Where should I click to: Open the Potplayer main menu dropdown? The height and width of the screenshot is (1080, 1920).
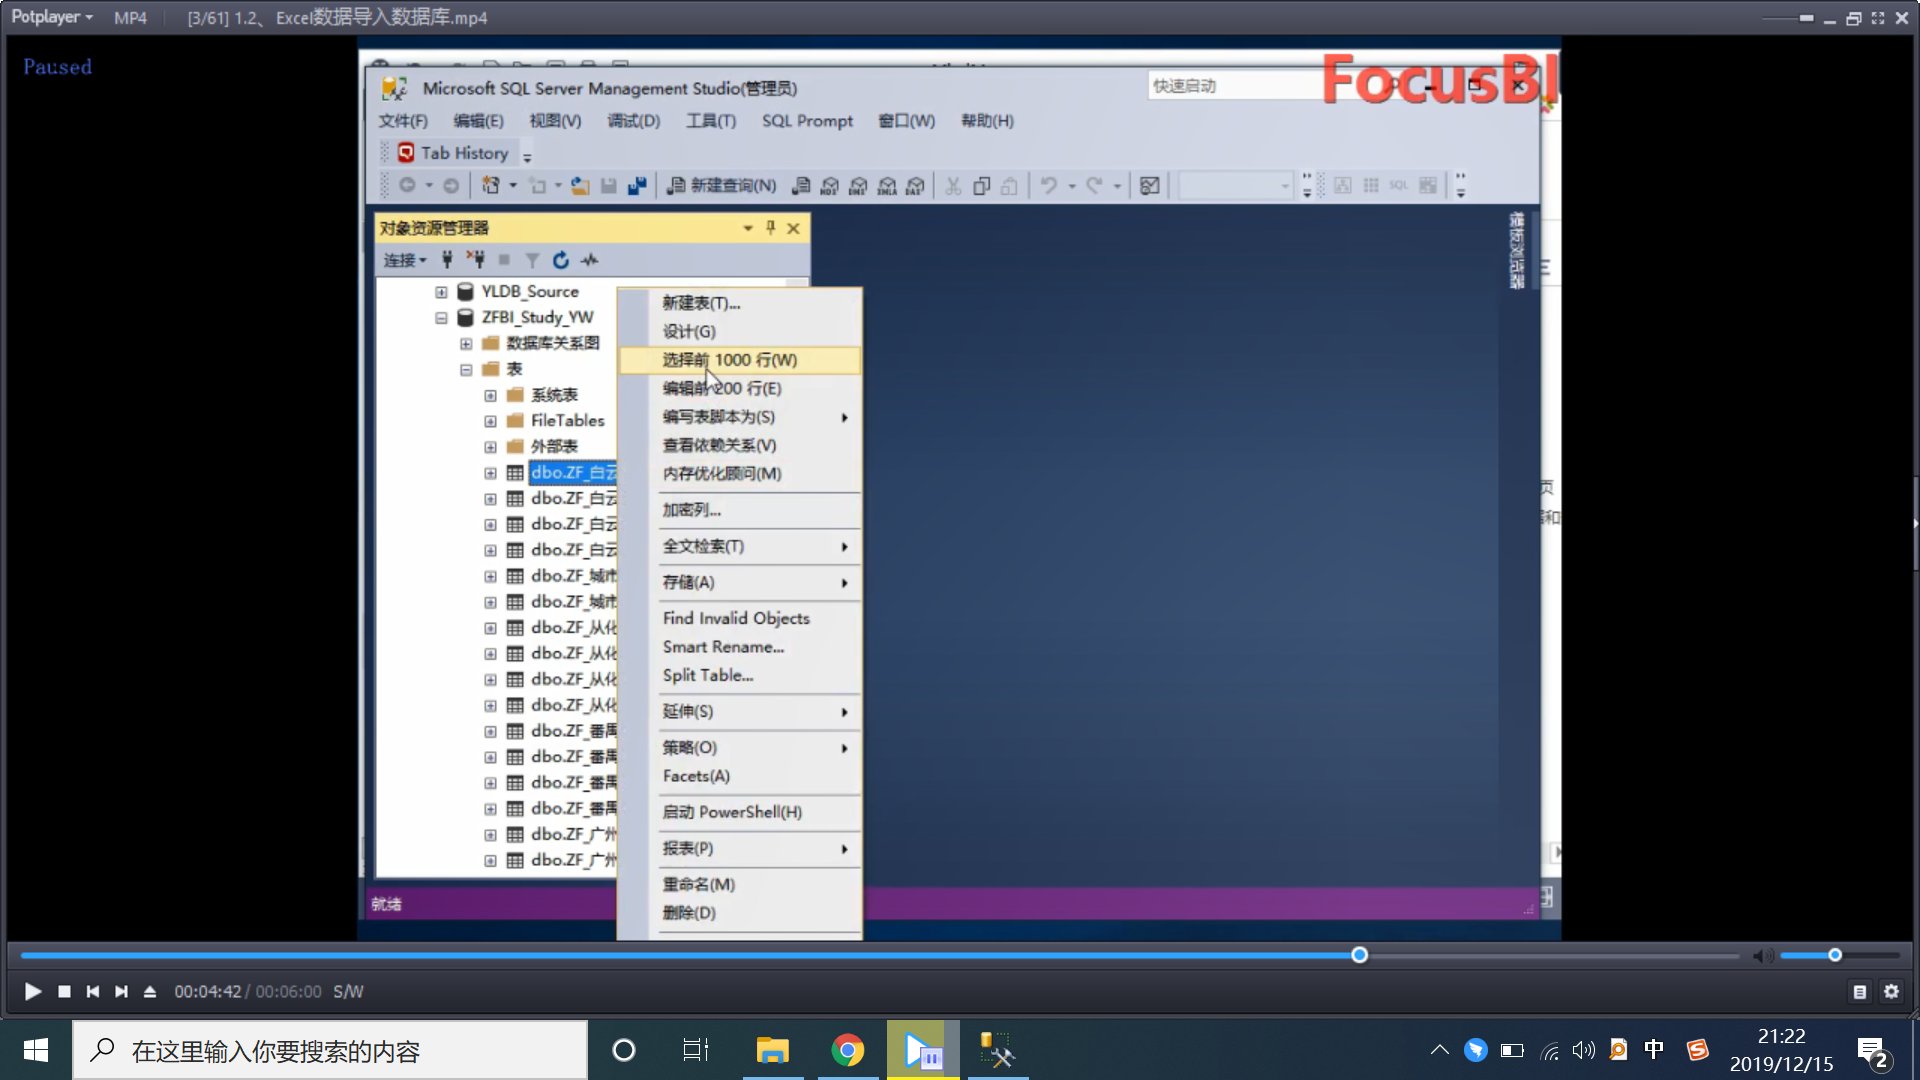click(52, 17)
